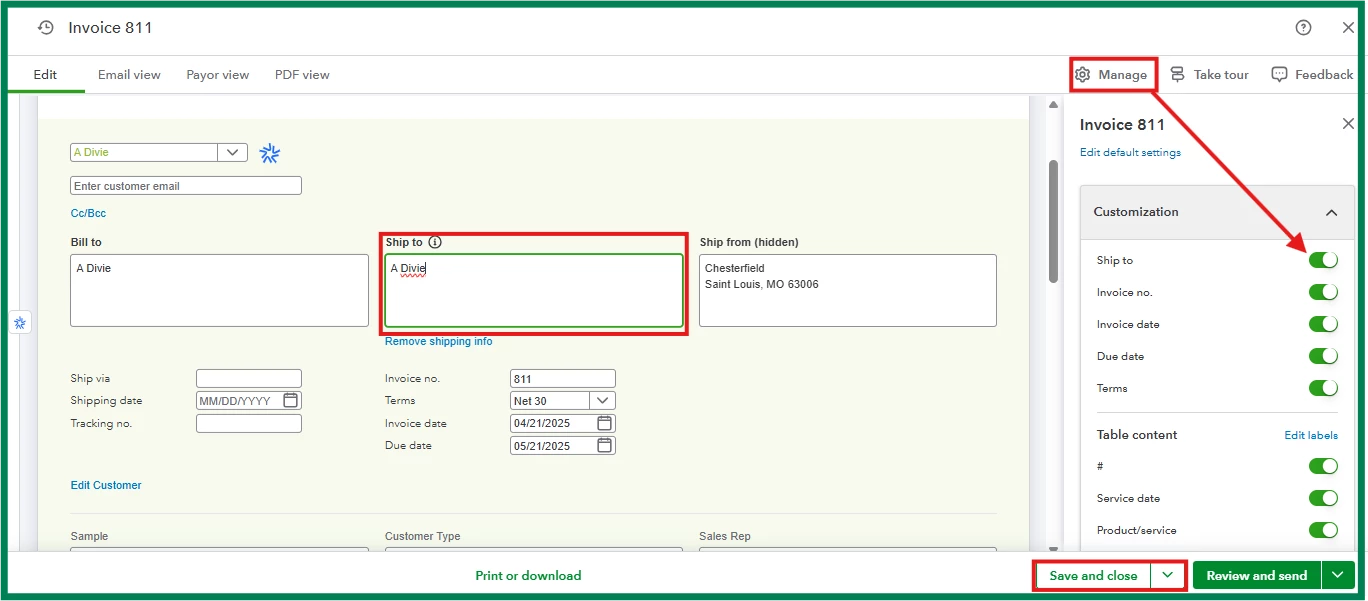Click the sparkle icon on left edge

point(20,323)
